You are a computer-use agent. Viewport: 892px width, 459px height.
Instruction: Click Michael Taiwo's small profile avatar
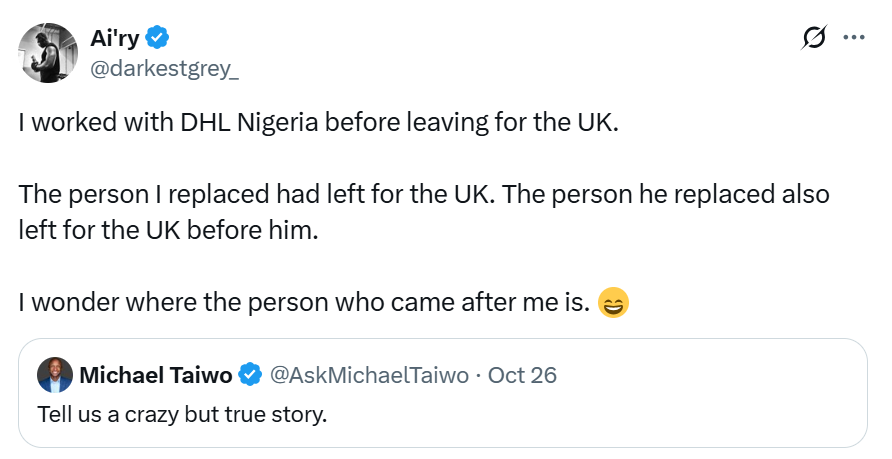[x=54, y=376]
